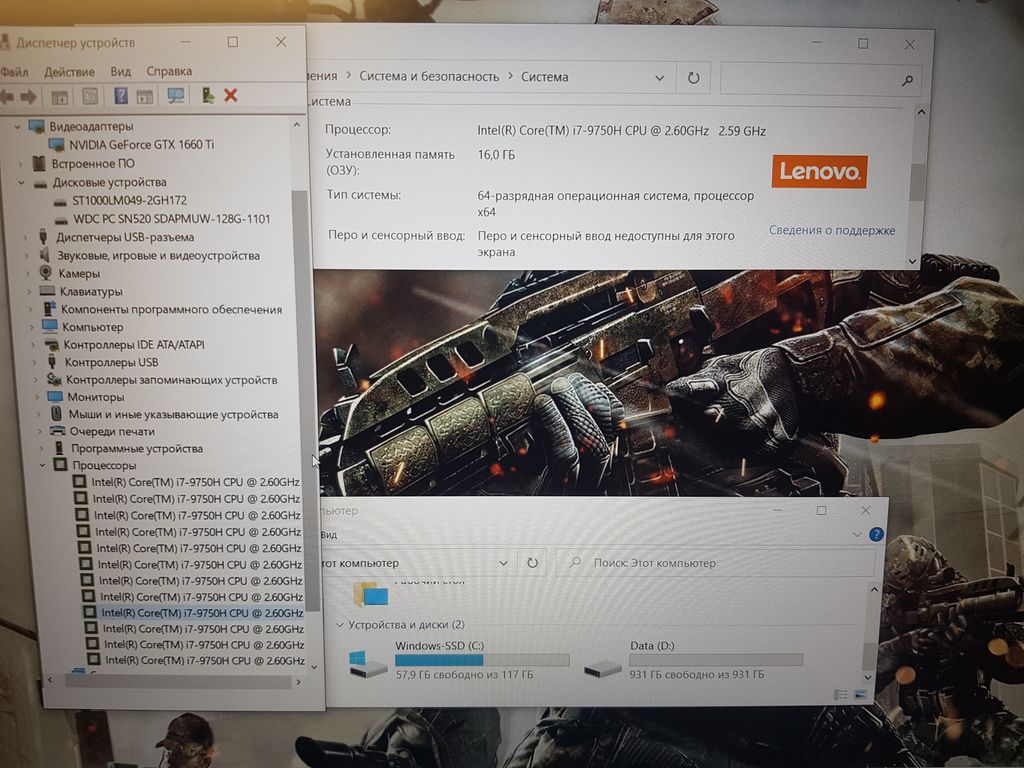Screen dimensions: 1024x768
Task: Collapse the Устройства и диски section
Action: pyautogui.click(x=339, y=625)
